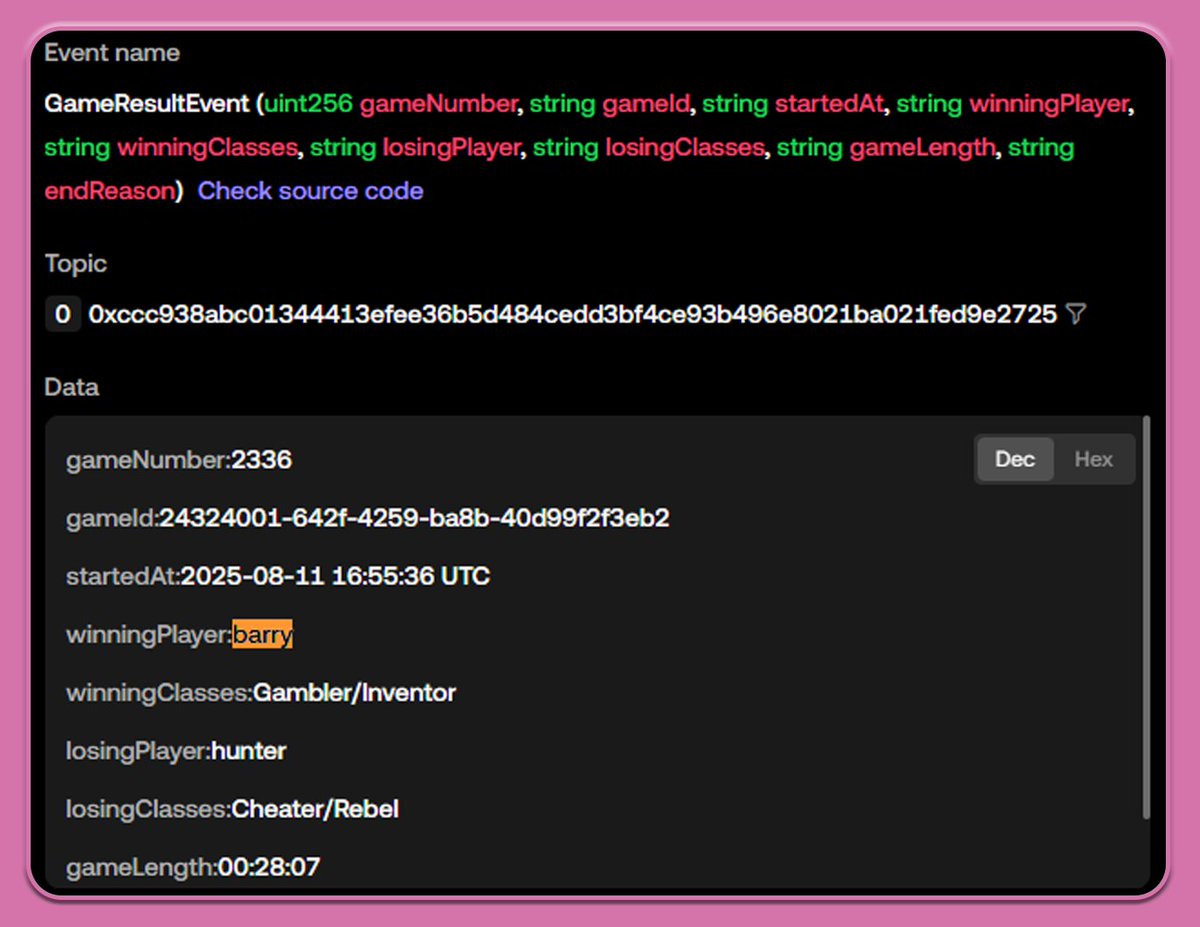Click the gameNumber value 2336
Image resolution: width=1200 pixels, height=927 pixels.
(x=261, y=460)
